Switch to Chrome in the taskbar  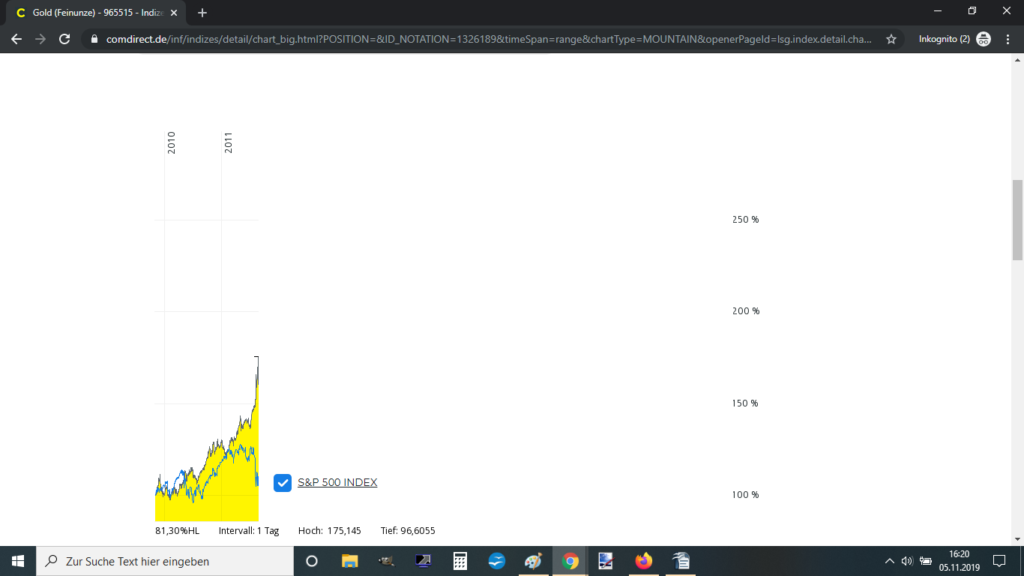coord(570,561)
